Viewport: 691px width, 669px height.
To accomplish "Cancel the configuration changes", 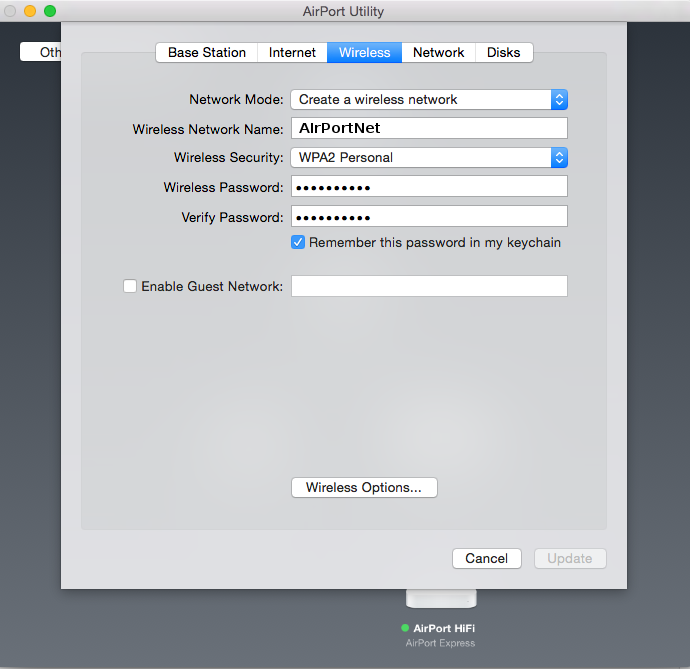I will point(487,558).
